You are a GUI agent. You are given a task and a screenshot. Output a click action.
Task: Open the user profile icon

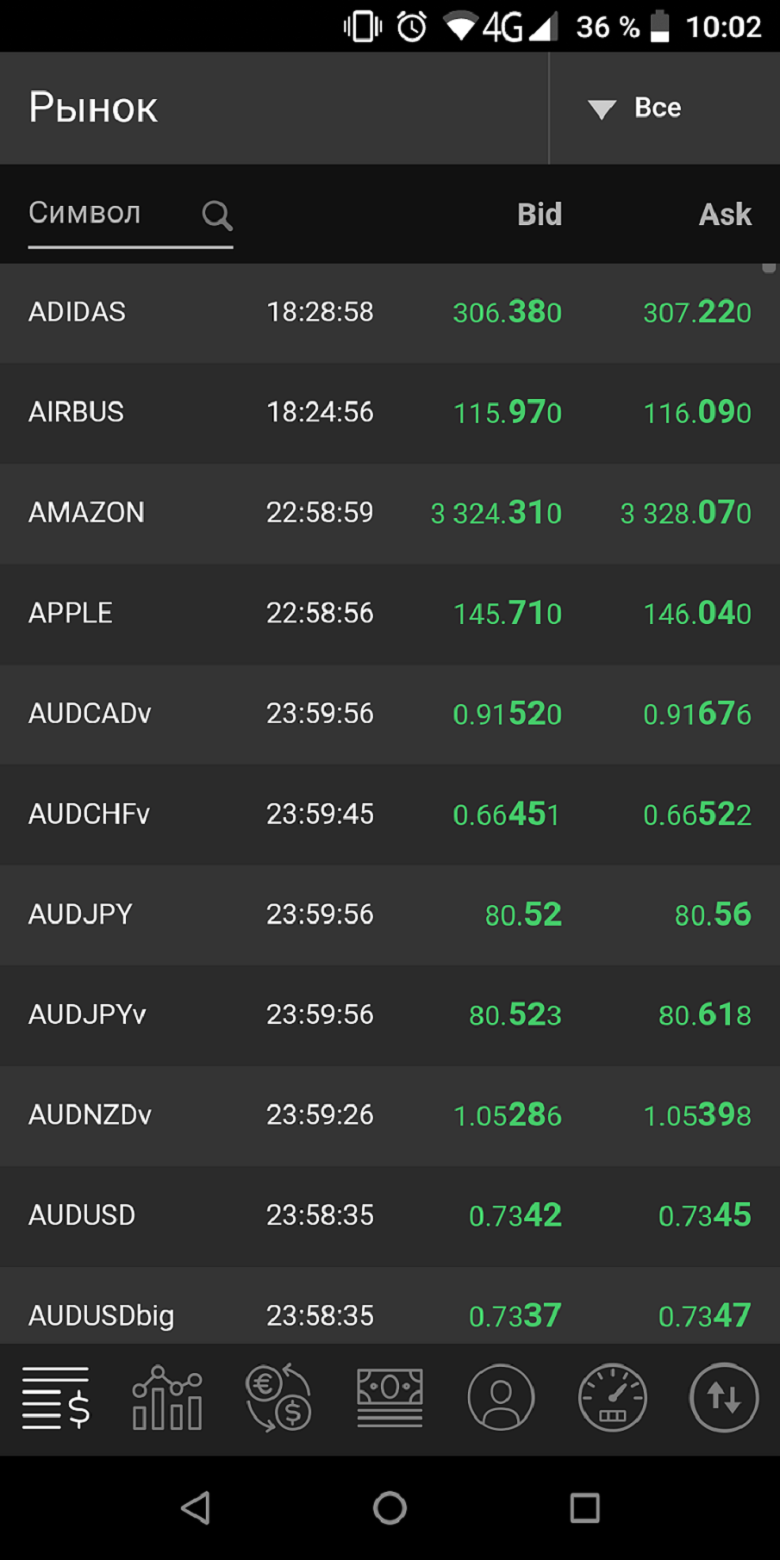point(501,1397)
